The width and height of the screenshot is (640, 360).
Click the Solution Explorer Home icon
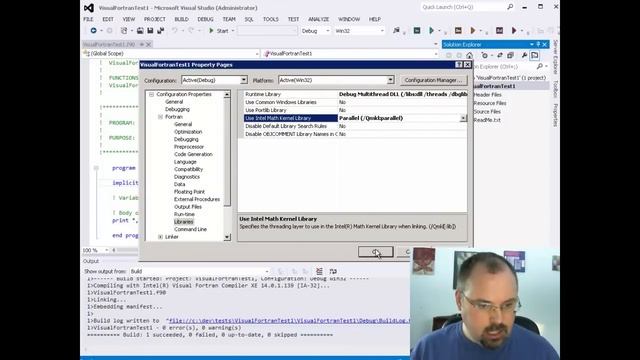pos(470,55)
